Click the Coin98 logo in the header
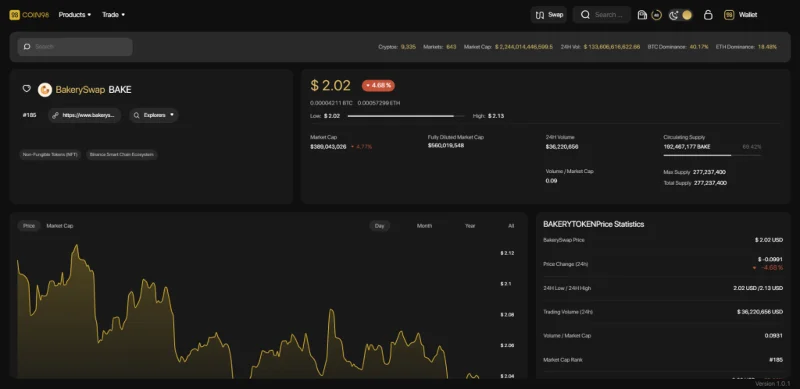 click(x=29, y=15)
